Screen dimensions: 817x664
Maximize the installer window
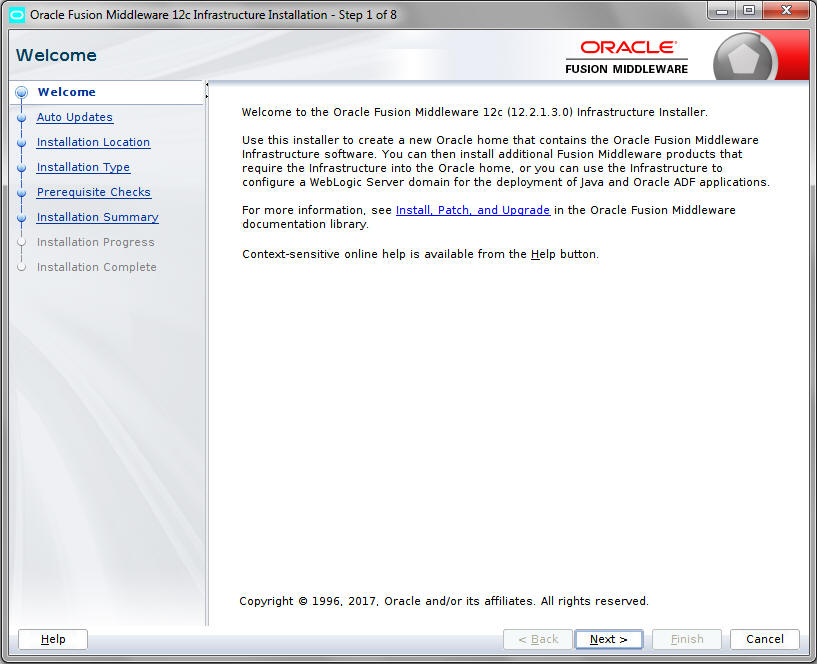(x=749, y=11)
